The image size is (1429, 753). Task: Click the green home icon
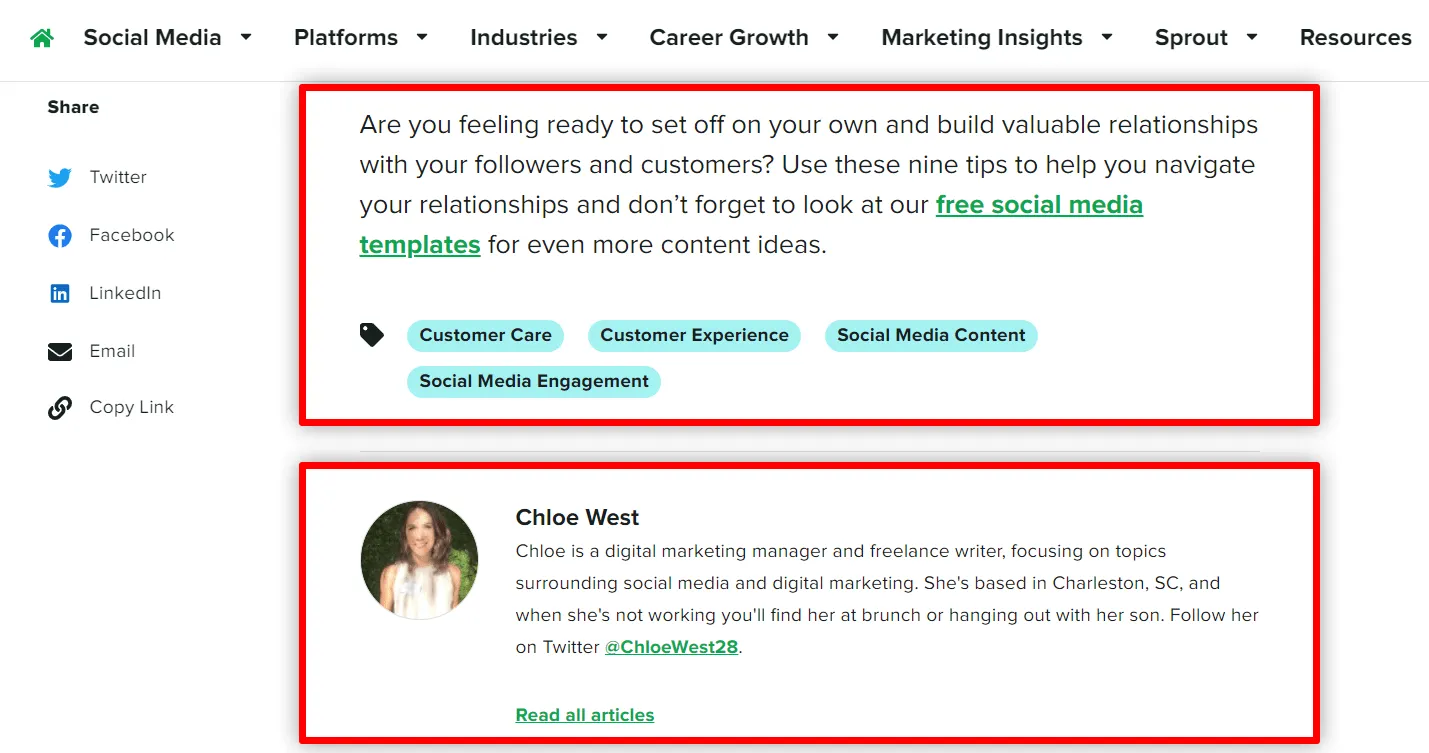41,38
